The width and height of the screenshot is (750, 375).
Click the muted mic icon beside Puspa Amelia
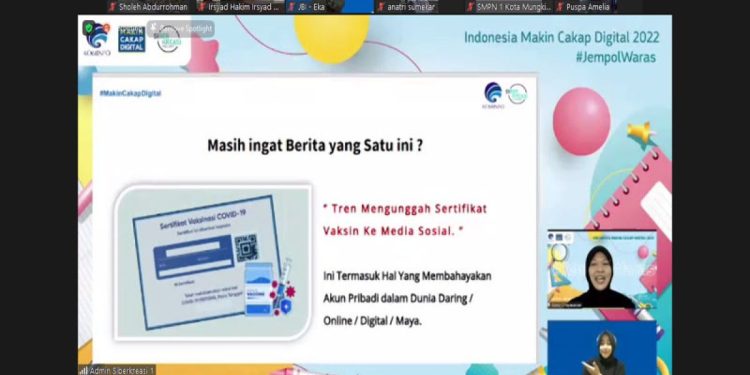560,7
